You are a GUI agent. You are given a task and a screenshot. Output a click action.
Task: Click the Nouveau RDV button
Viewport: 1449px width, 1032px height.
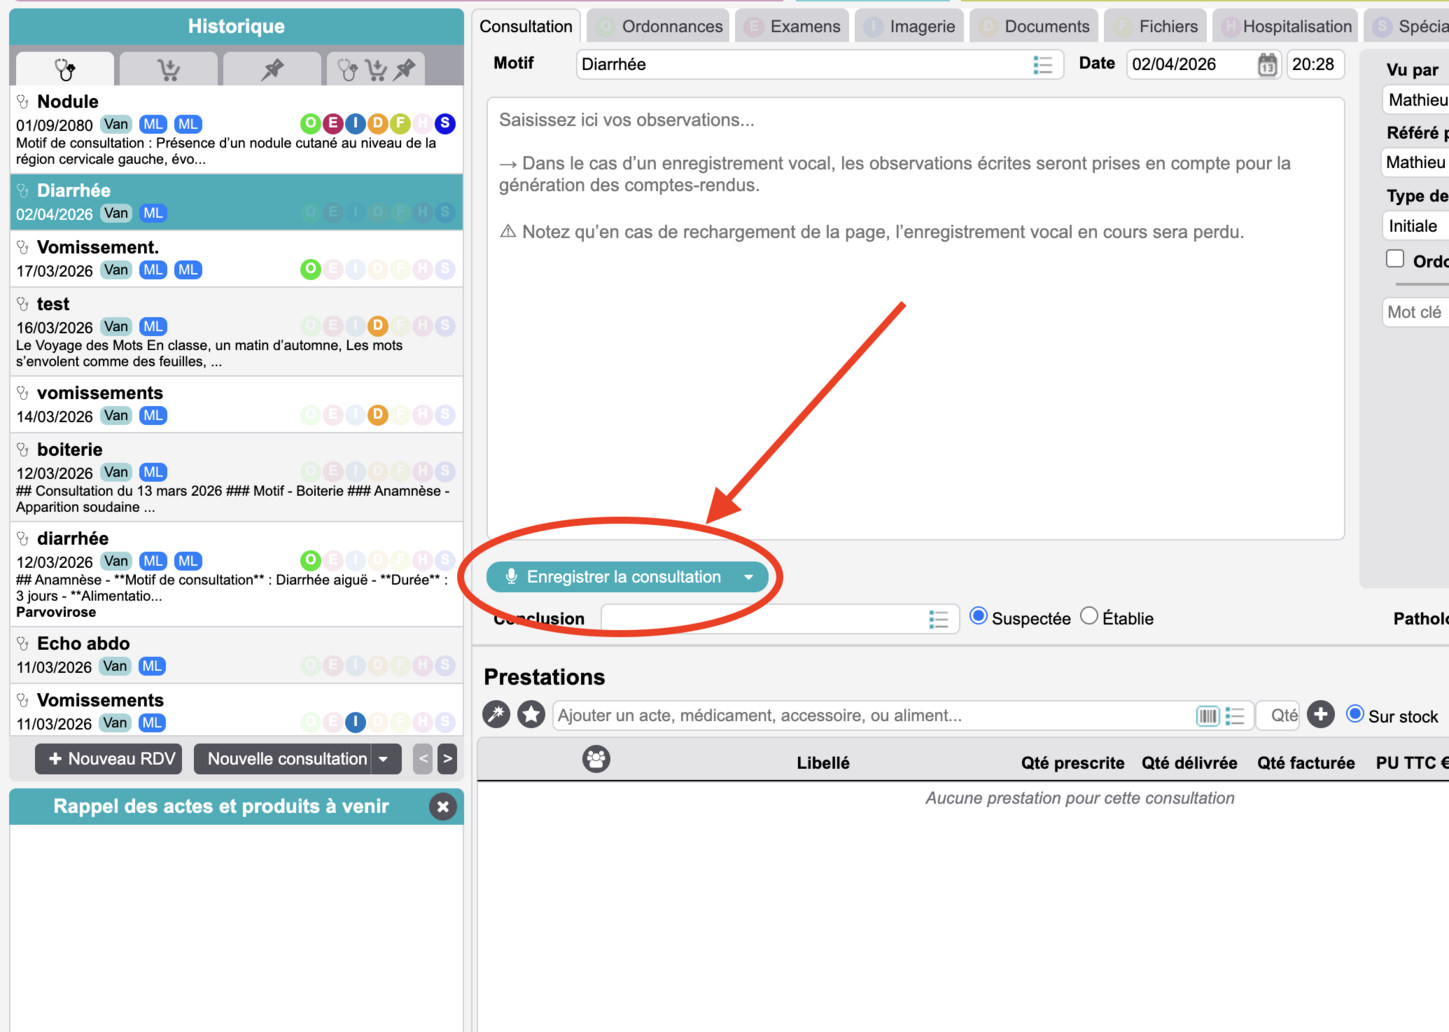(111, 759)
